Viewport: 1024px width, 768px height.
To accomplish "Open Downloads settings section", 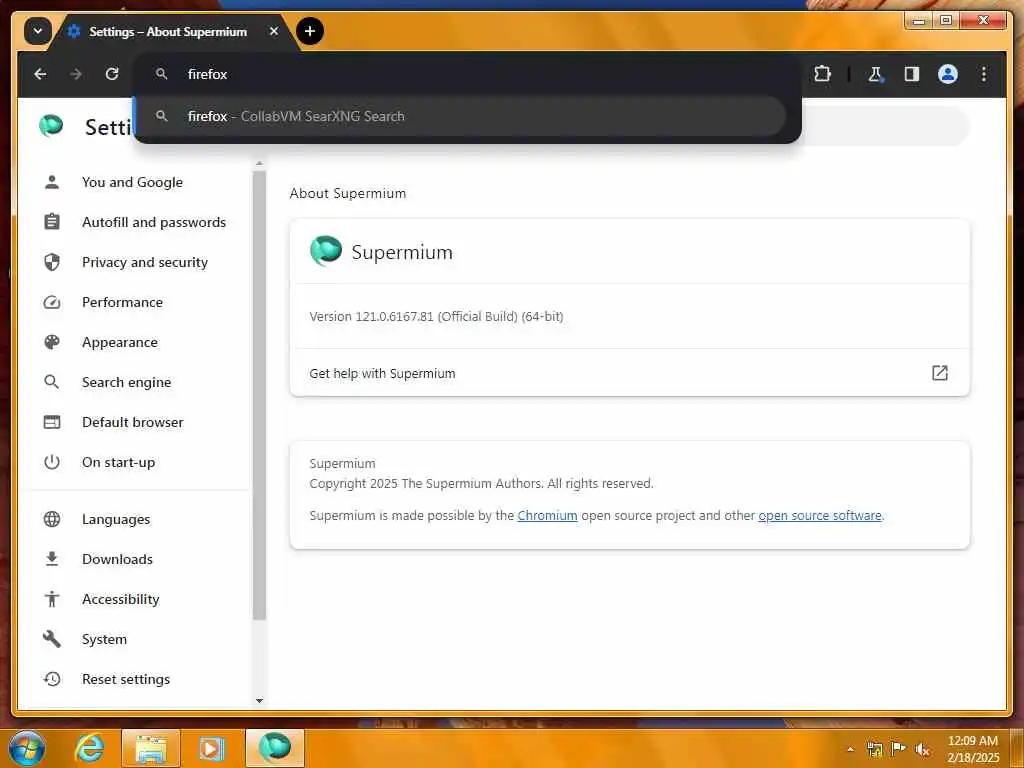I will tap(117, 559).
